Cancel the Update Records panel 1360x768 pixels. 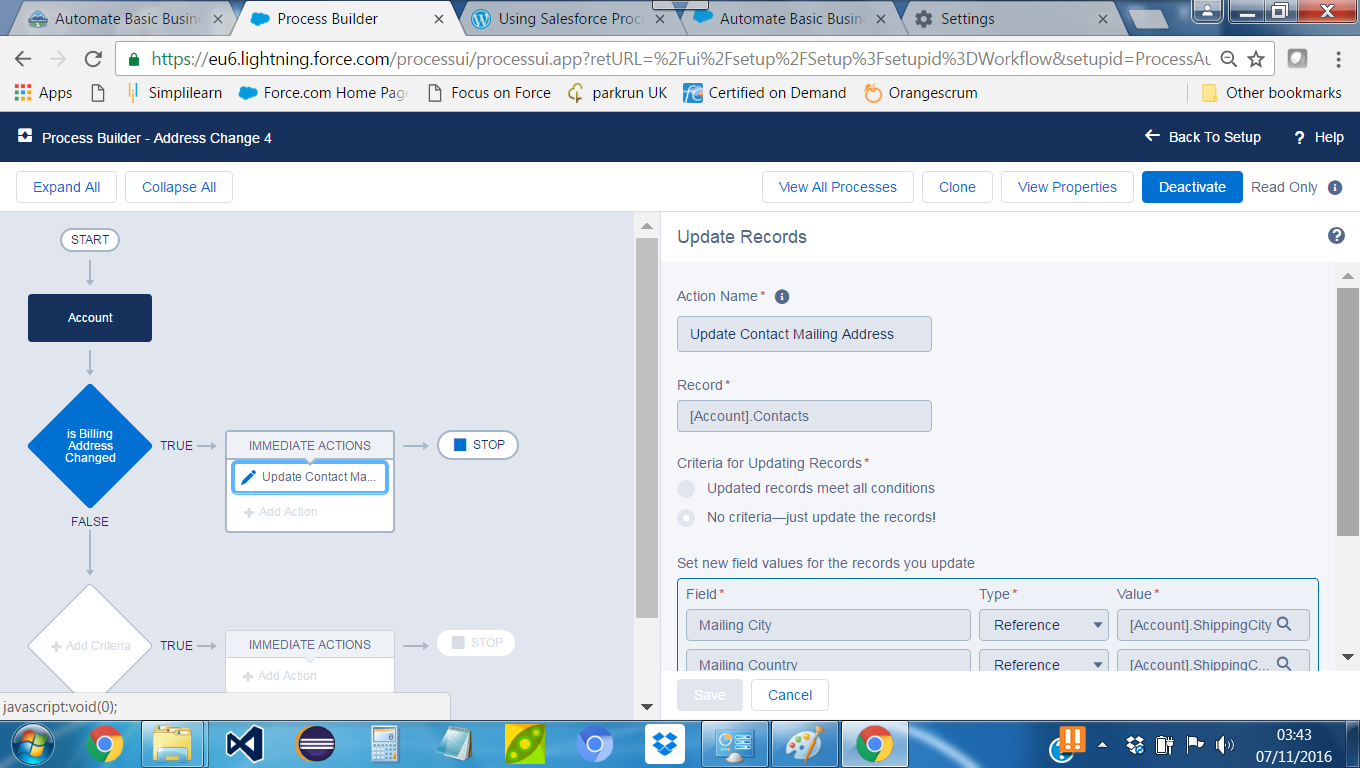[x=790, y=695]
